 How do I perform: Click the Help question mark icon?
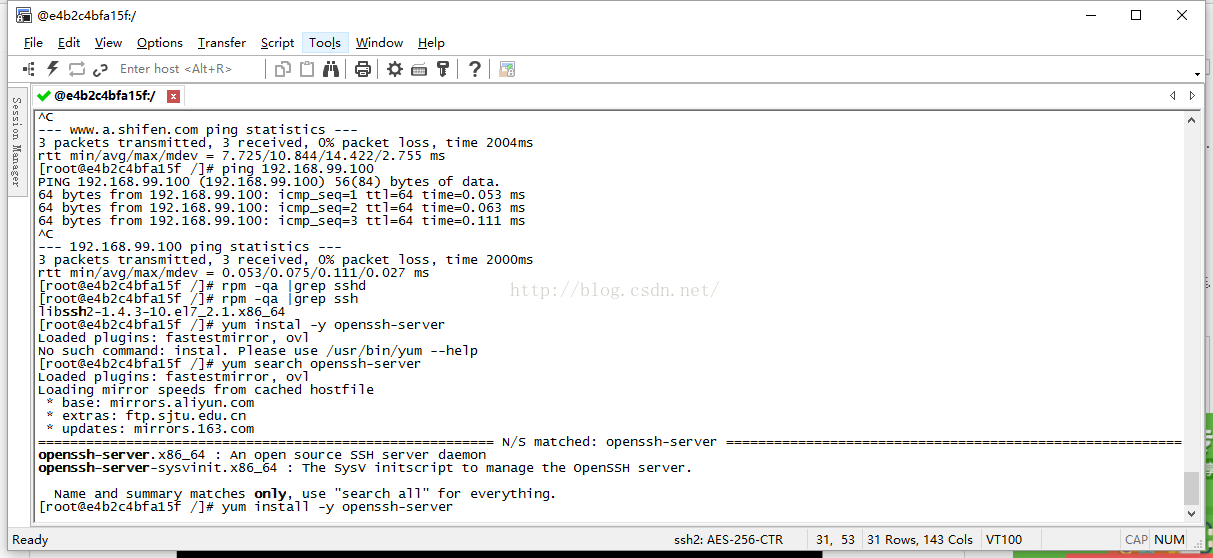coord(475,69)
